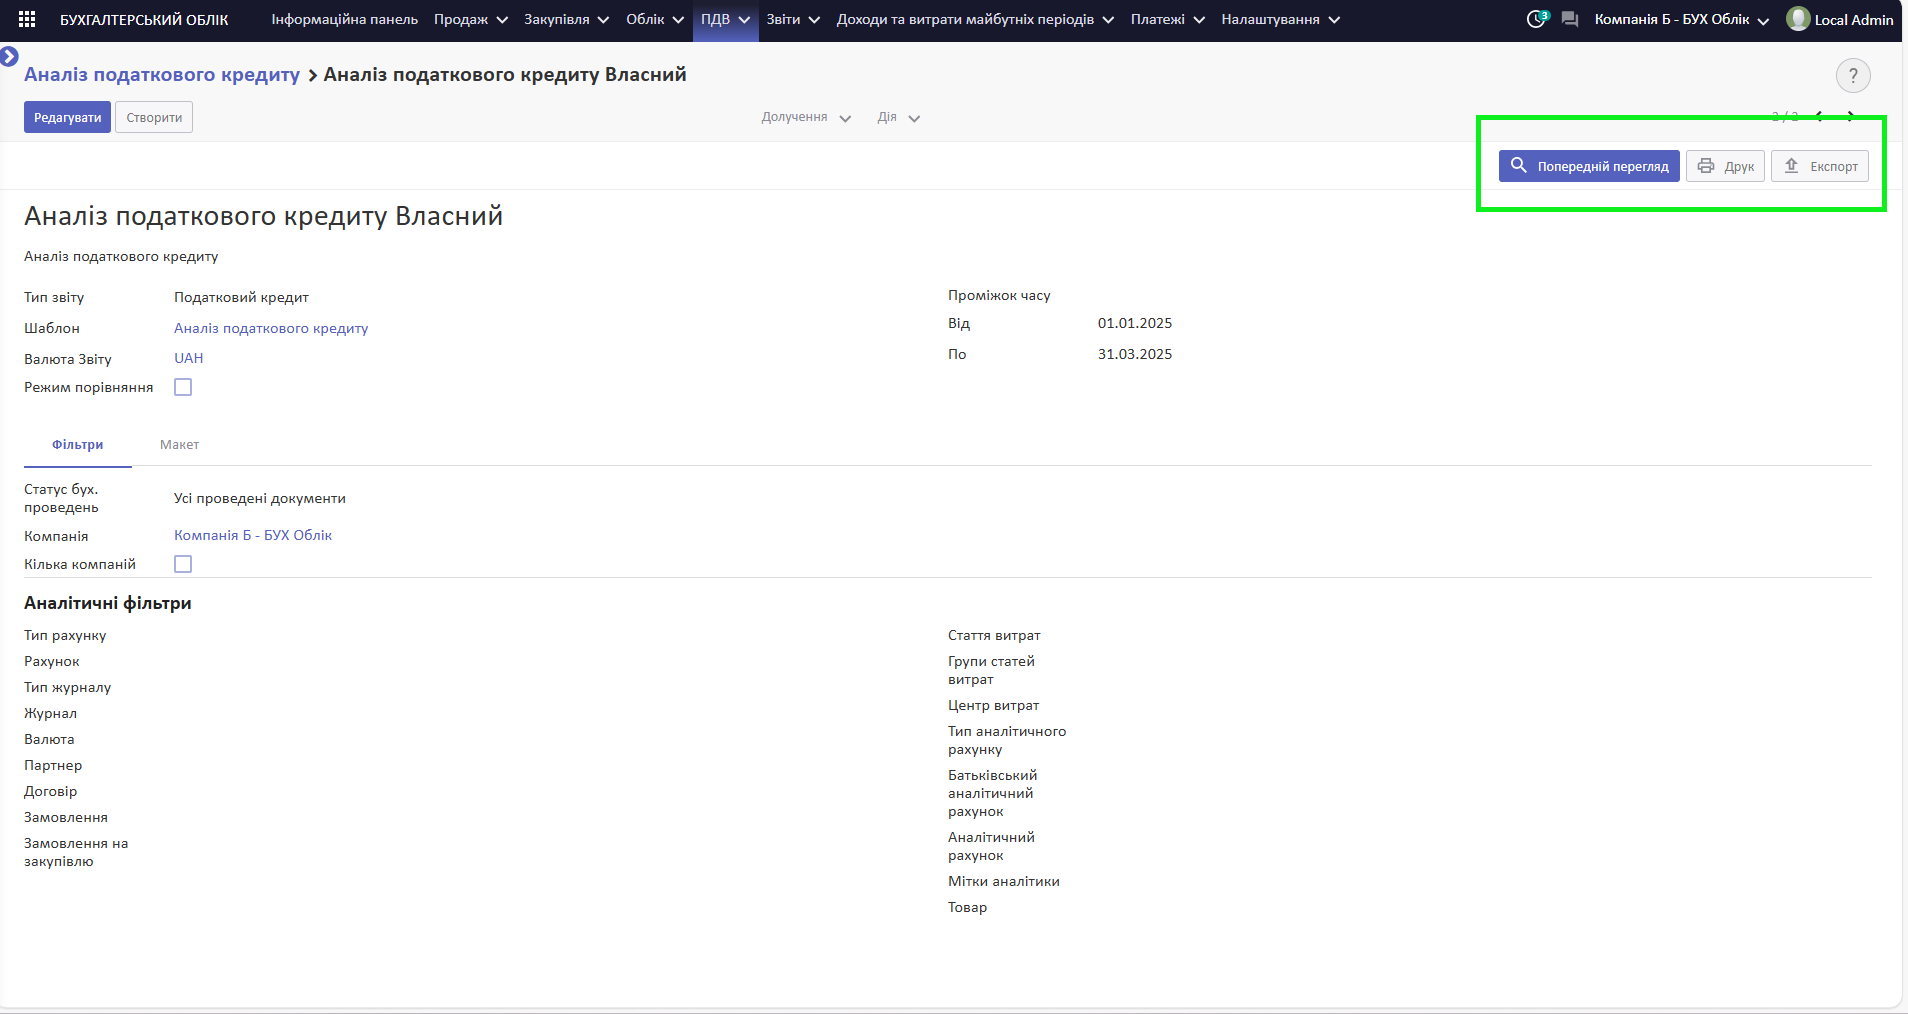Image resolution: width=1908 pixels, height=1014 pixels.
Task: Open the Долучення dropdown
Action: pos(806,117)
